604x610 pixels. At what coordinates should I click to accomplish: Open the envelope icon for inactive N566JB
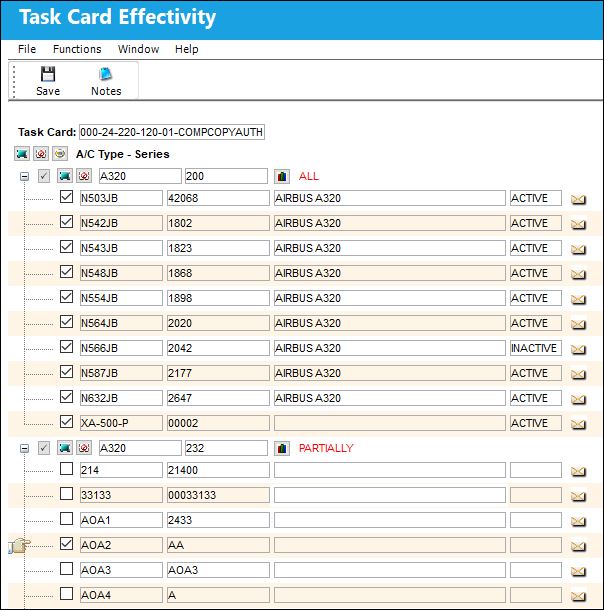coord(578,349)
